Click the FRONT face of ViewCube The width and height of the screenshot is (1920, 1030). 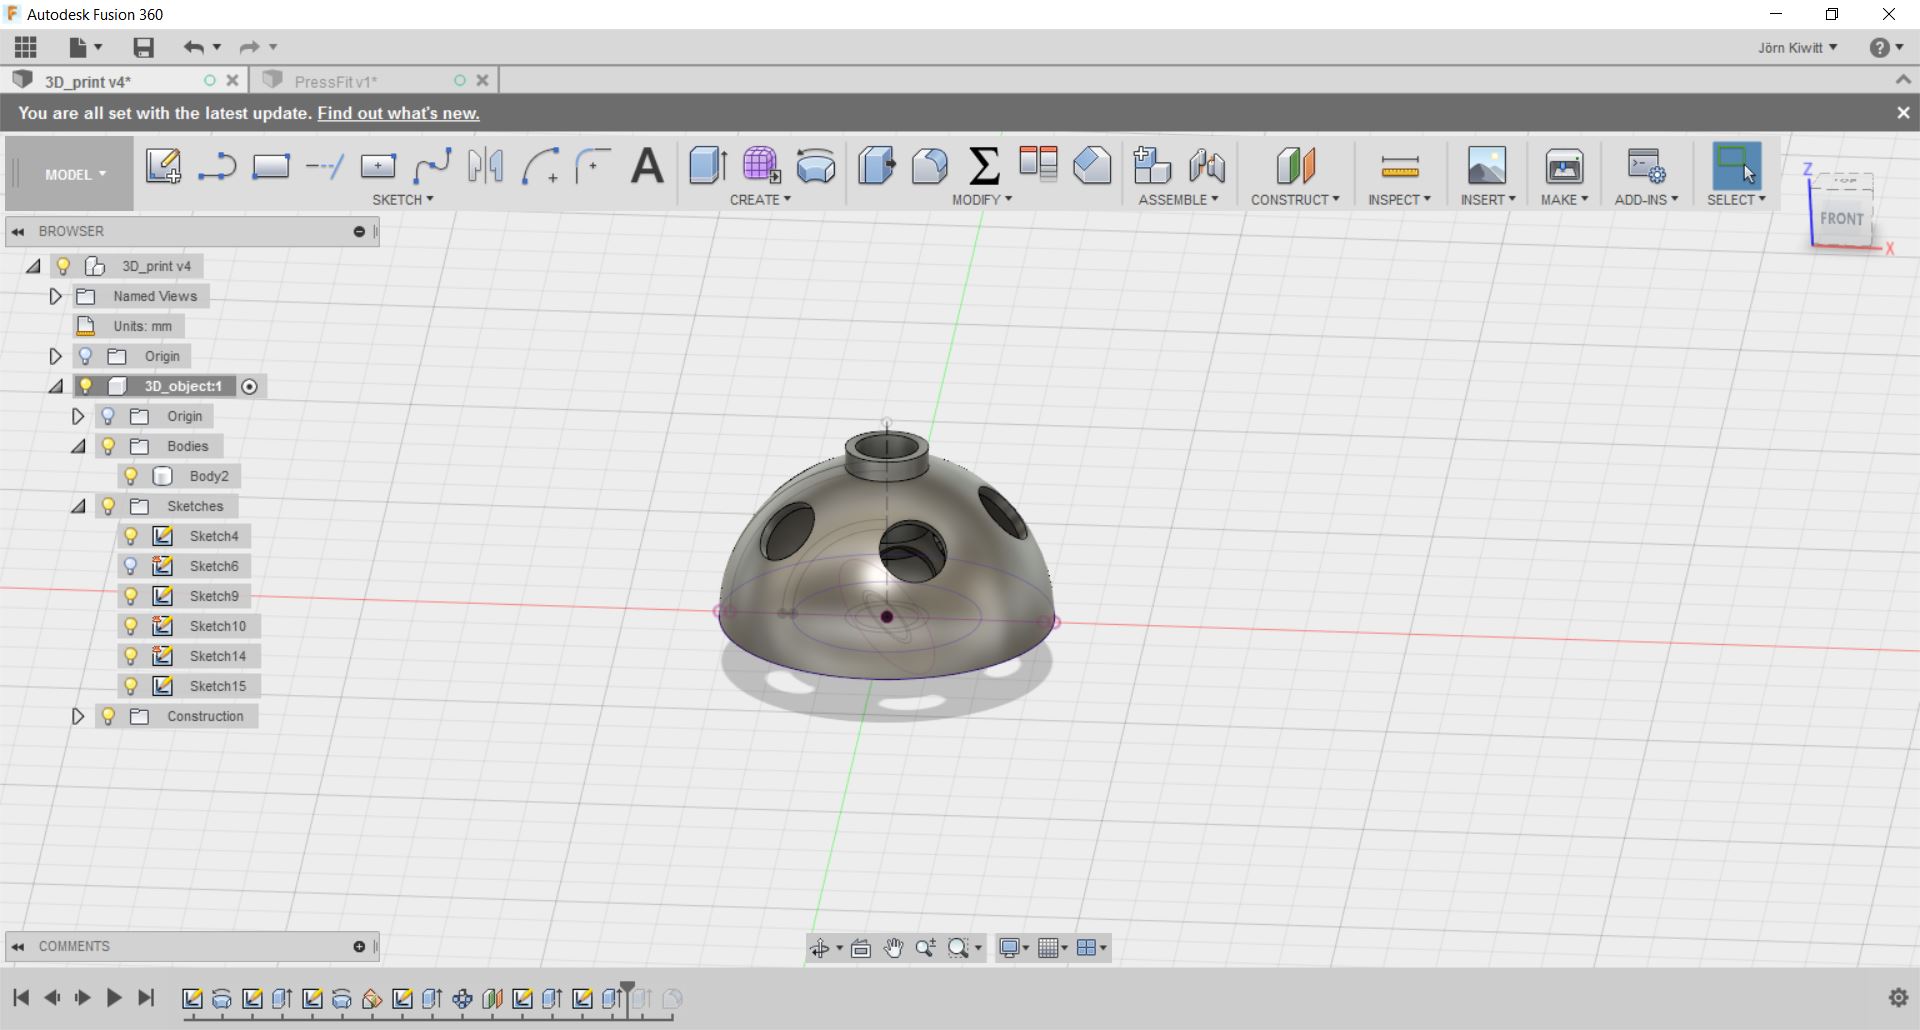[1841, 218]
